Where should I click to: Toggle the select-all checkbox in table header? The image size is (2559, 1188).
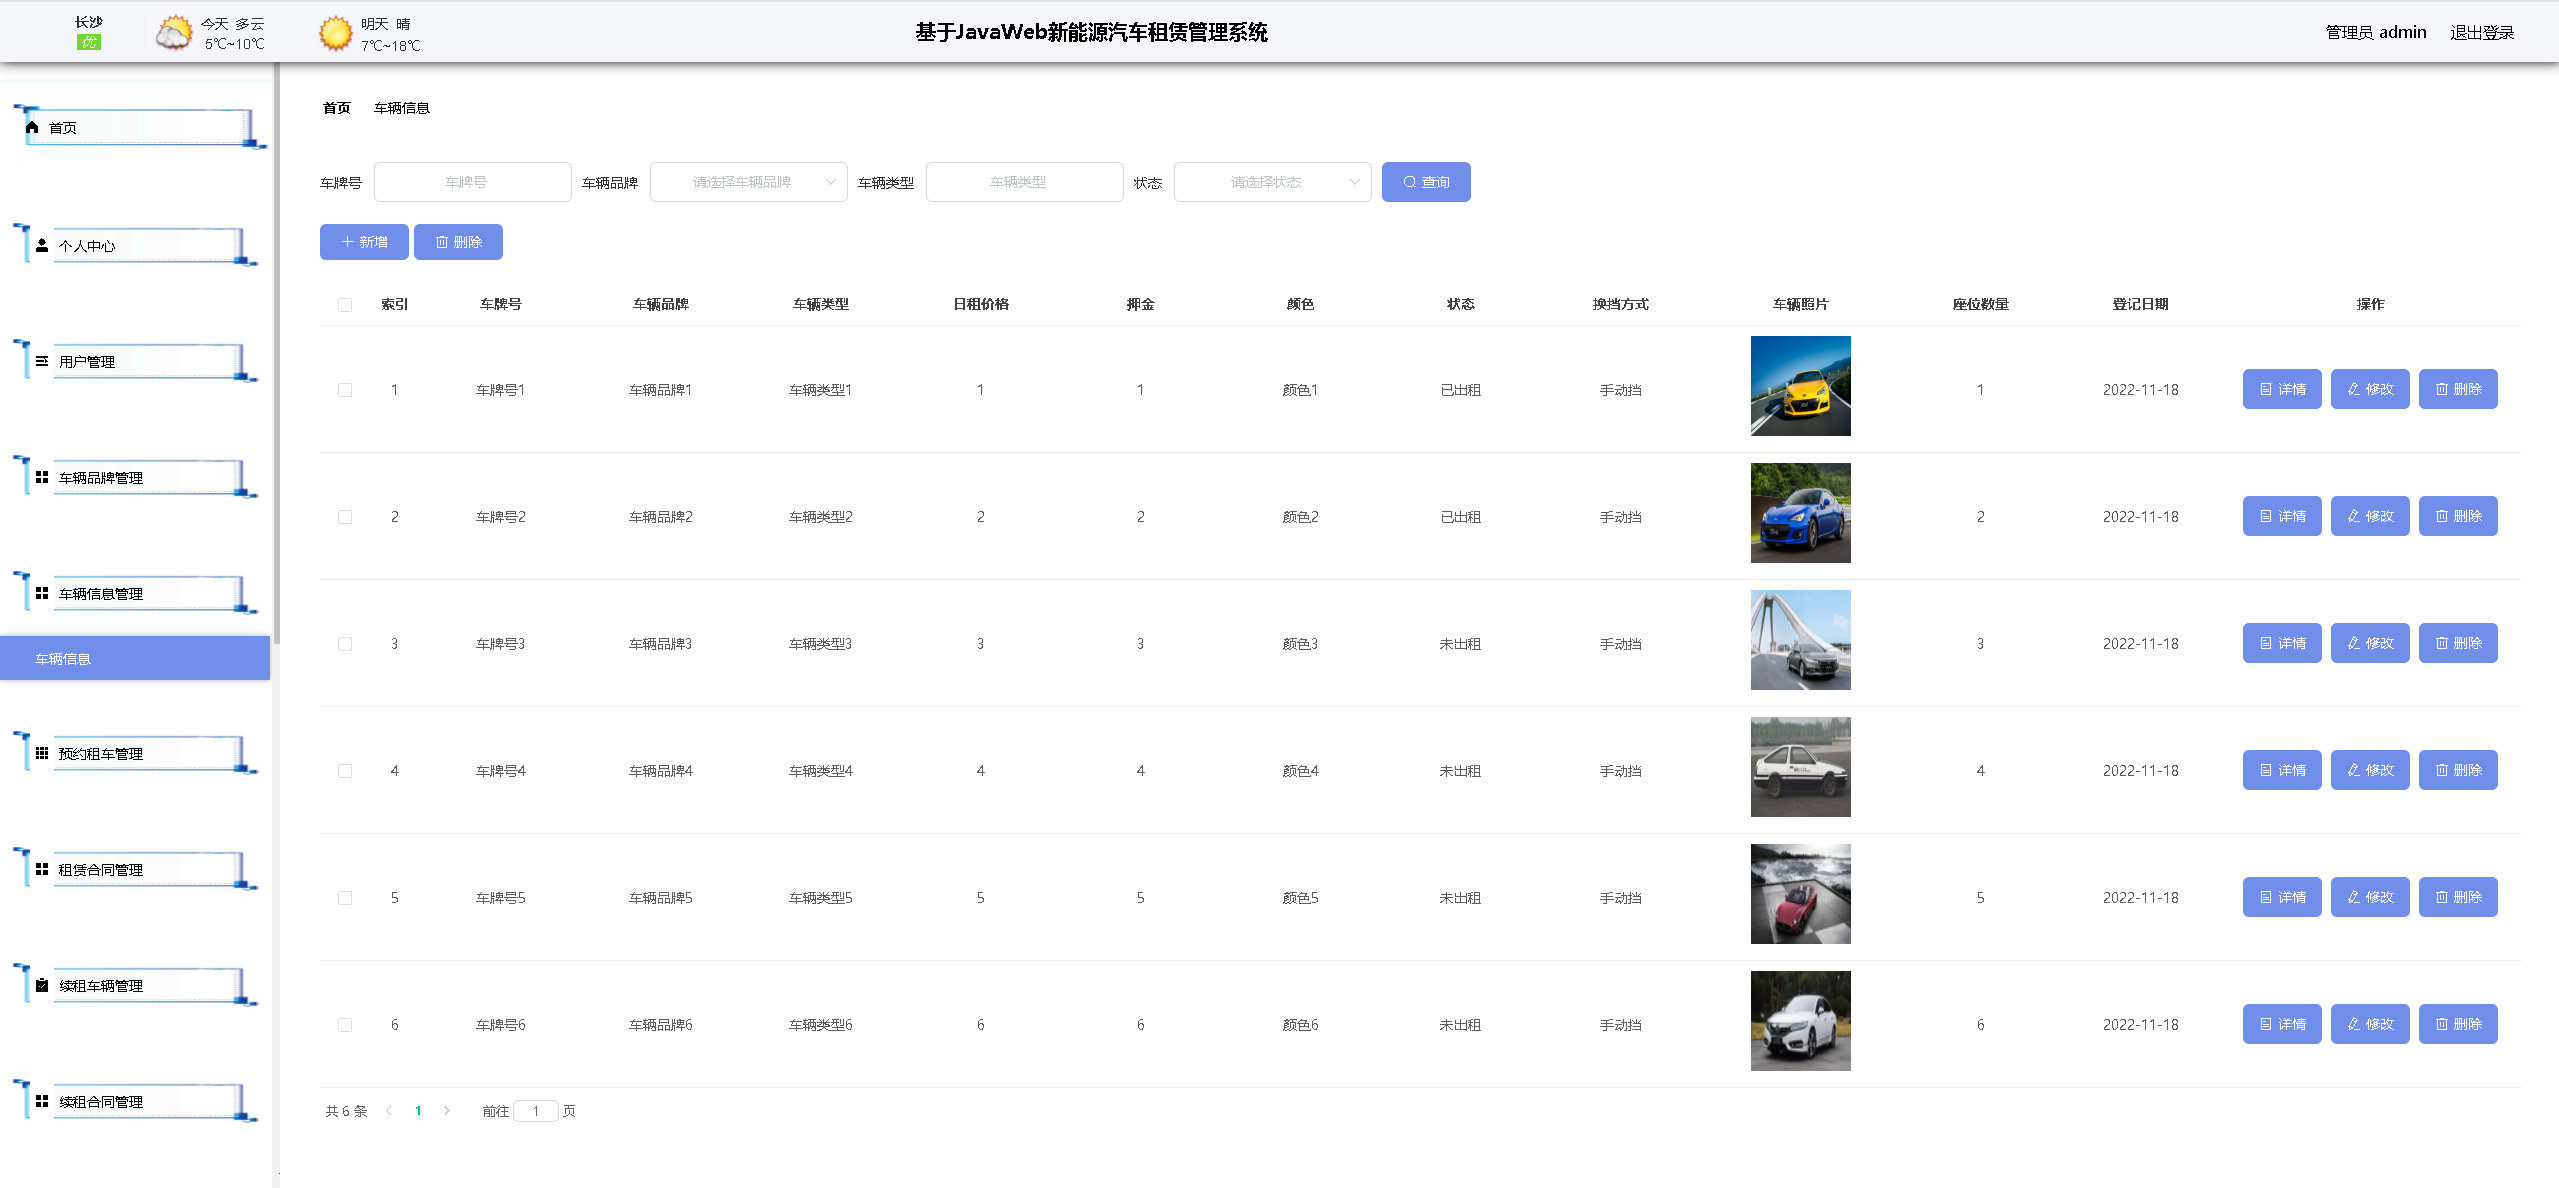pyautogui.click(x=345, y=305)
